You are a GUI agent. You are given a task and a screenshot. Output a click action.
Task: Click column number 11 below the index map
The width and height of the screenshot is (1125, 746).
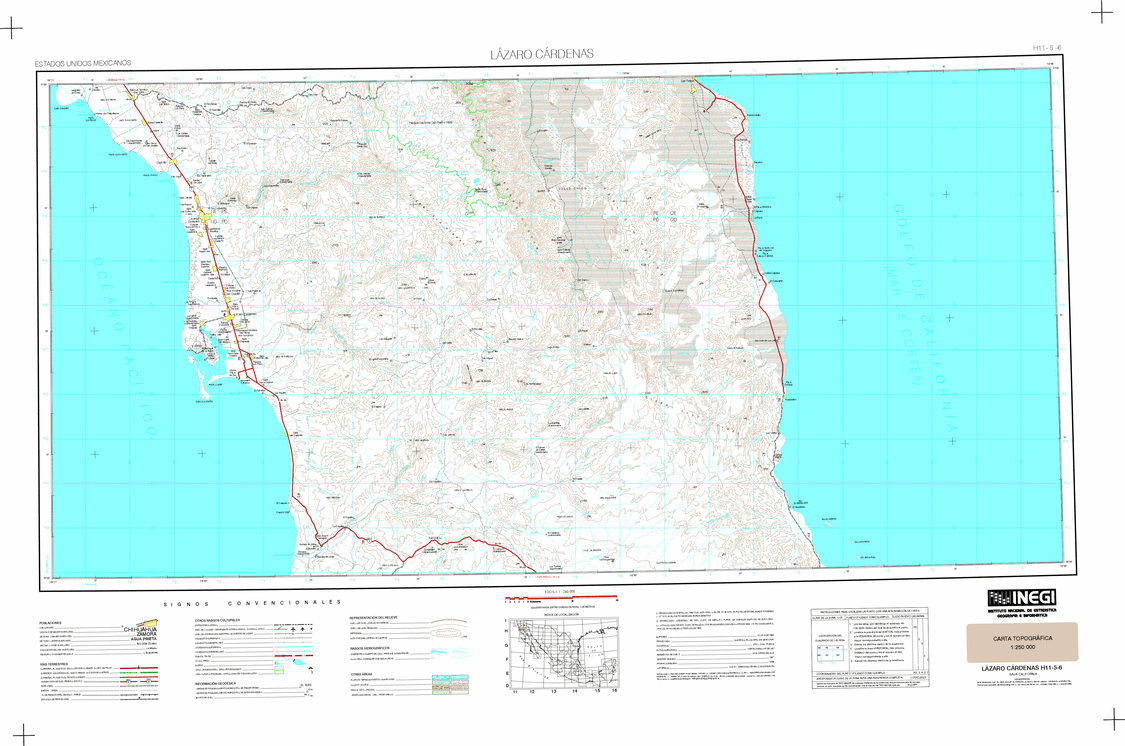515,691
